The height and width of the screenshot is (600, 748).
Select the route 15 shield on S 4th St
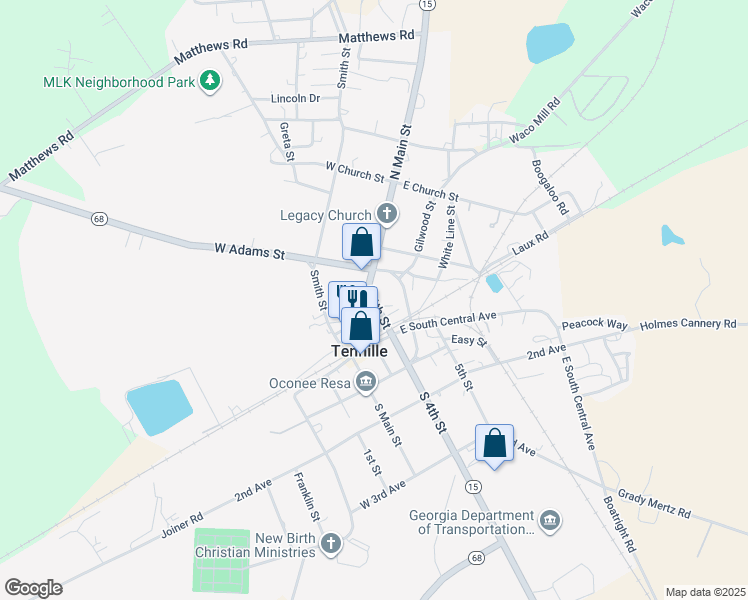[473, 487]
